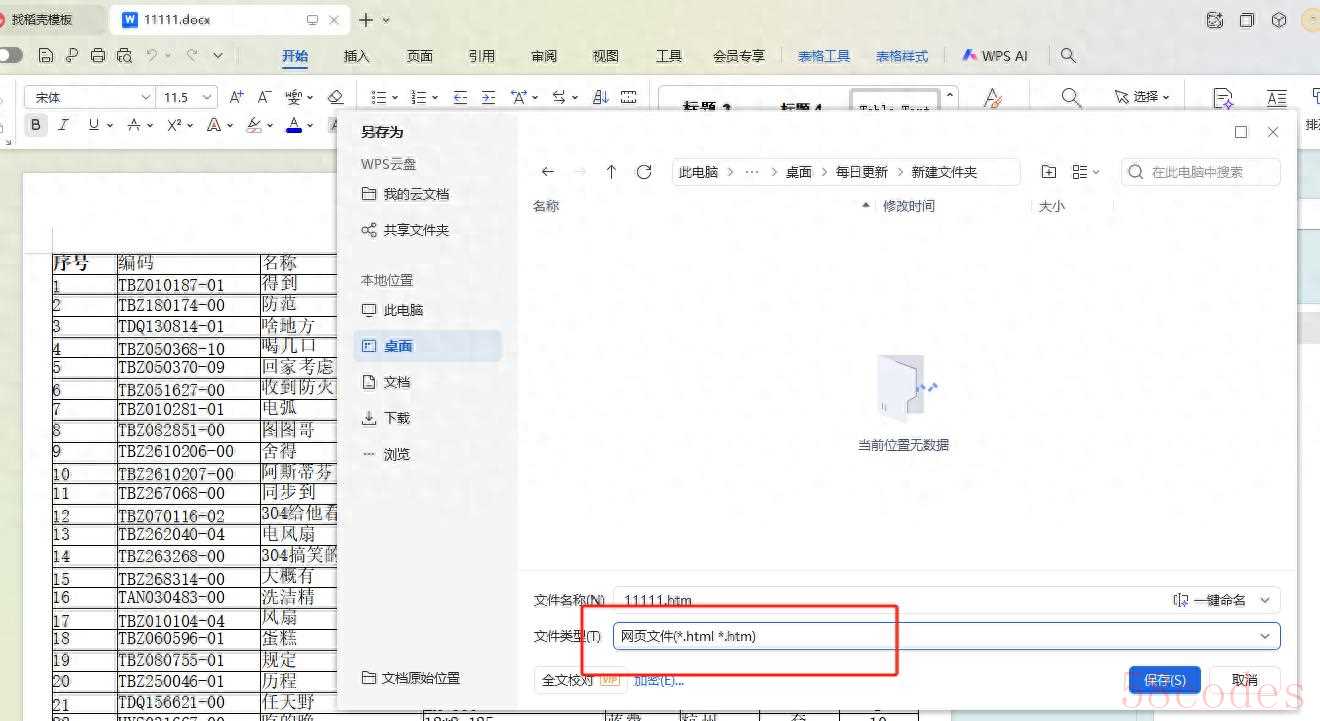Viewport: 1320px width, 721px height.
Task: Click the 保存(S) button
Action: (x=1164, y=680)
